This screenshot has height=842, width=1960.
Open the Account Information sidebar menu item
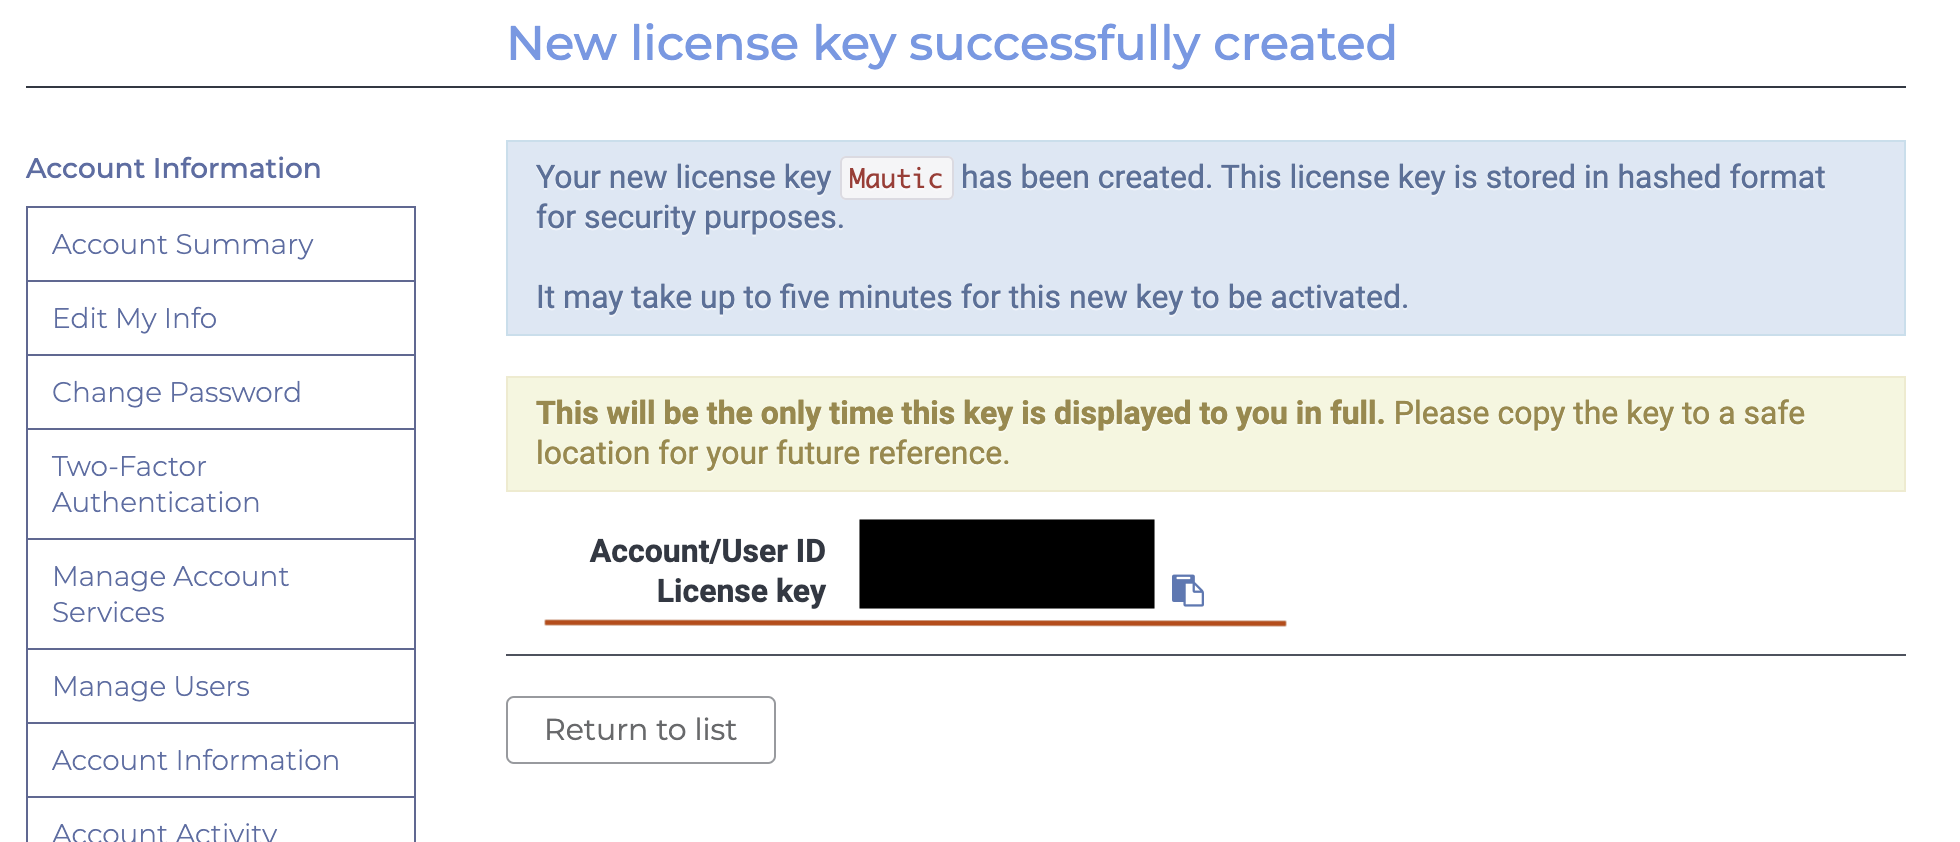point(196,761)
